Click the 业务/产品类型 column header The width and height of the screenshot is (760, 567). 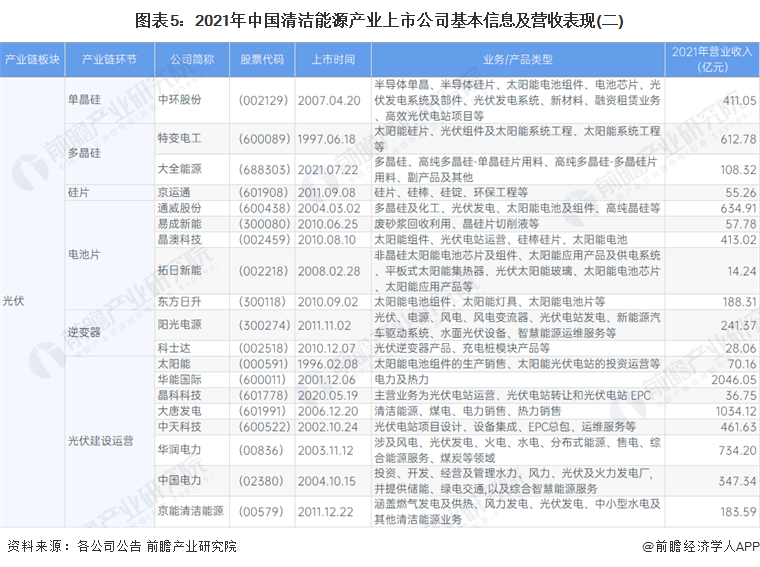point(518,60)
